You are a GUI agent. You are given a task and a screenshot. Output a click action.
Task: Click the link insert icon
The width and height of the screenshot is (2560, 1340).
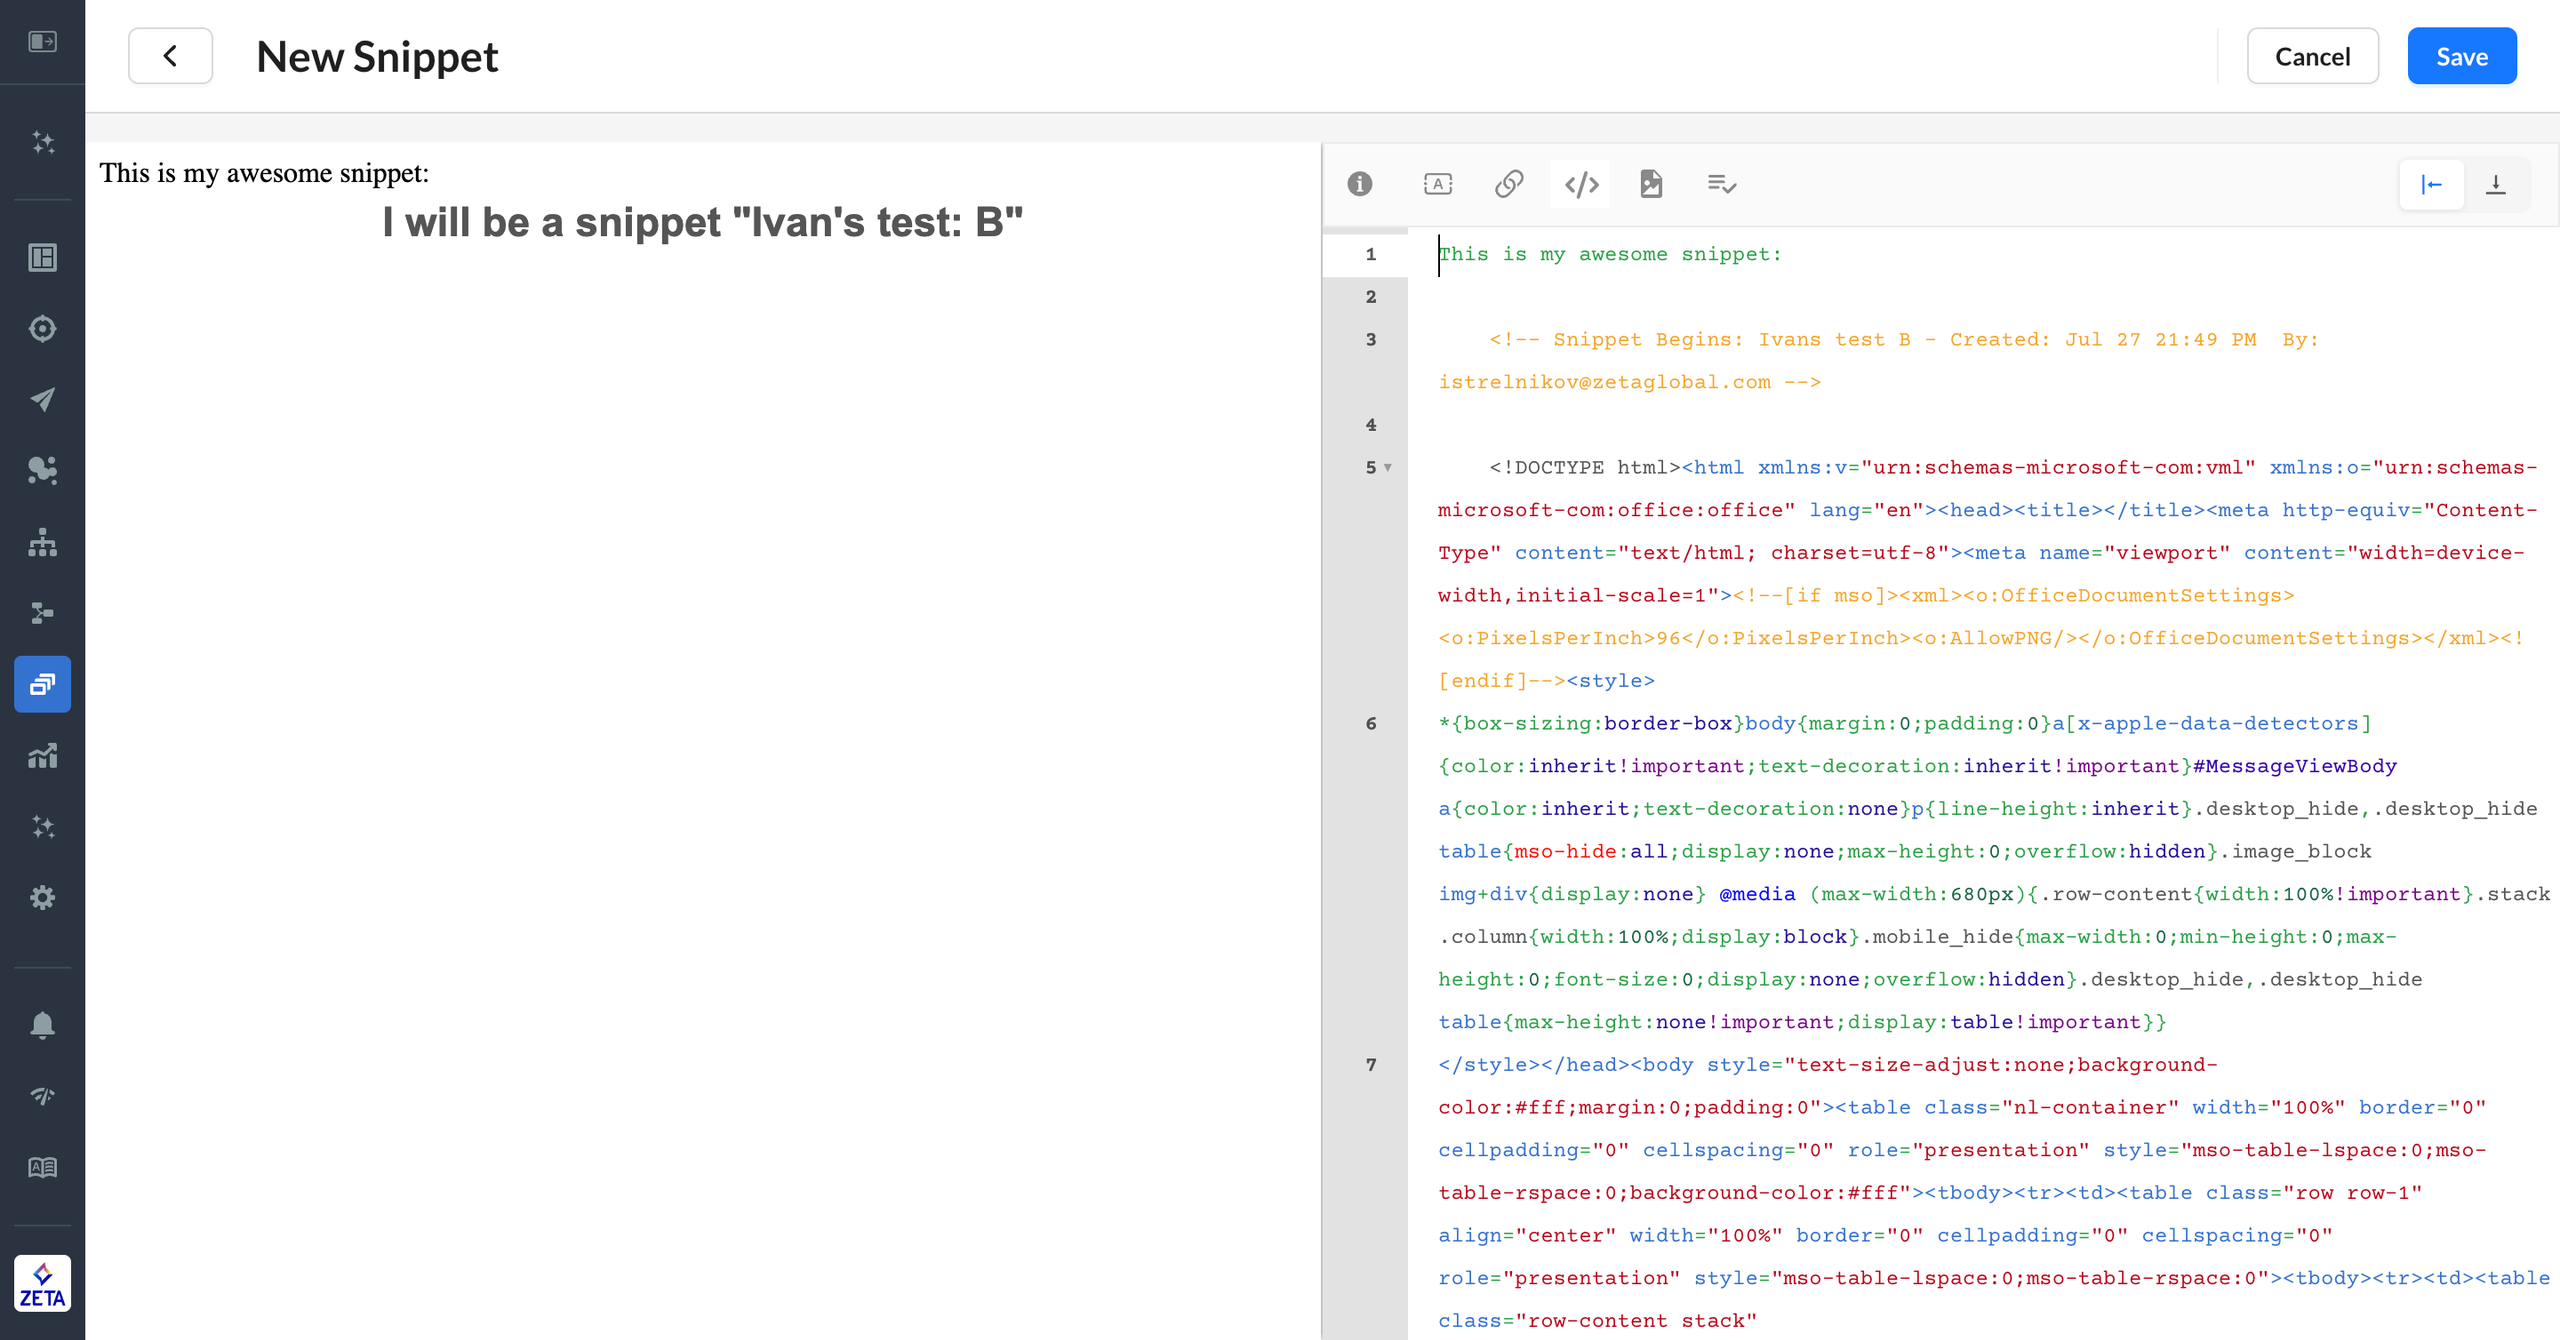click(x=1509, y=184)
